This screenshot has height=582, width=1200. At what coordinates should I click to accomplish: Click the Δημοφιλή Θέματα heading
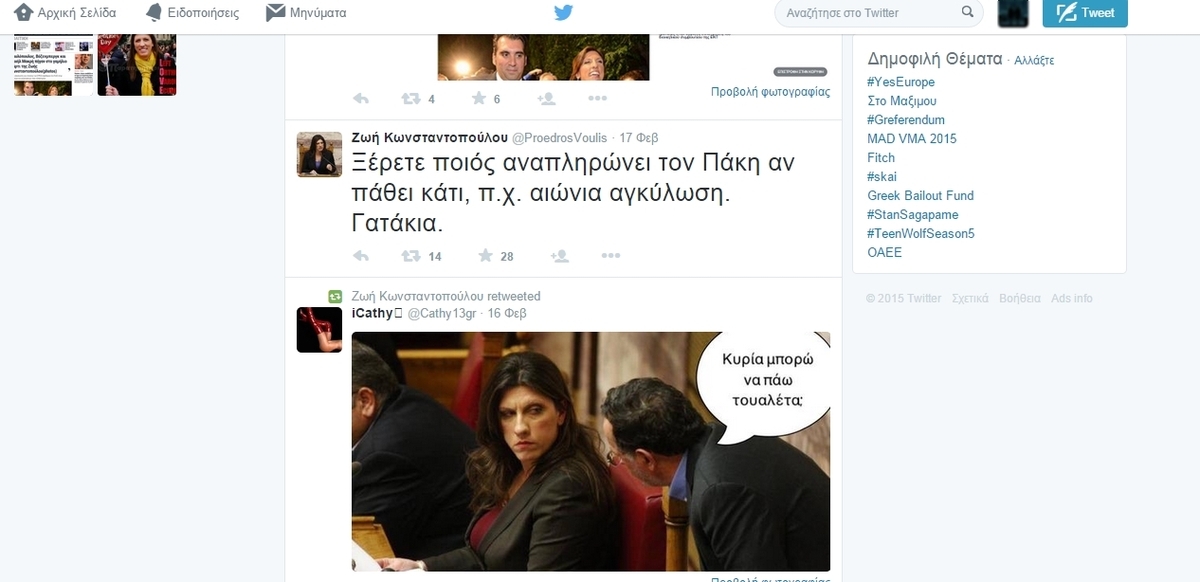(935, 58)
